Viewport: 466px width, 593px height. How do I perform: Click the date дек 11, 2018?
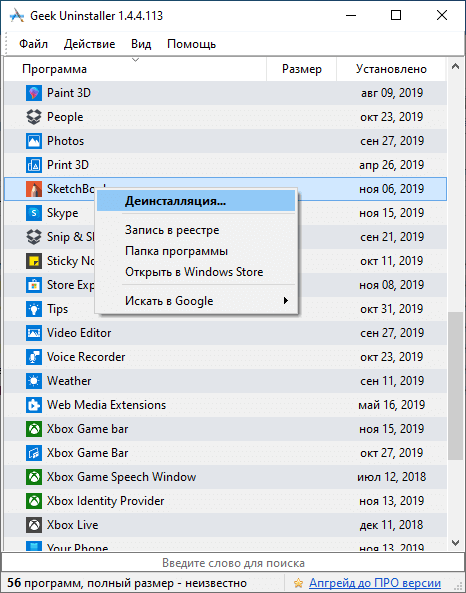coord(391,525)
